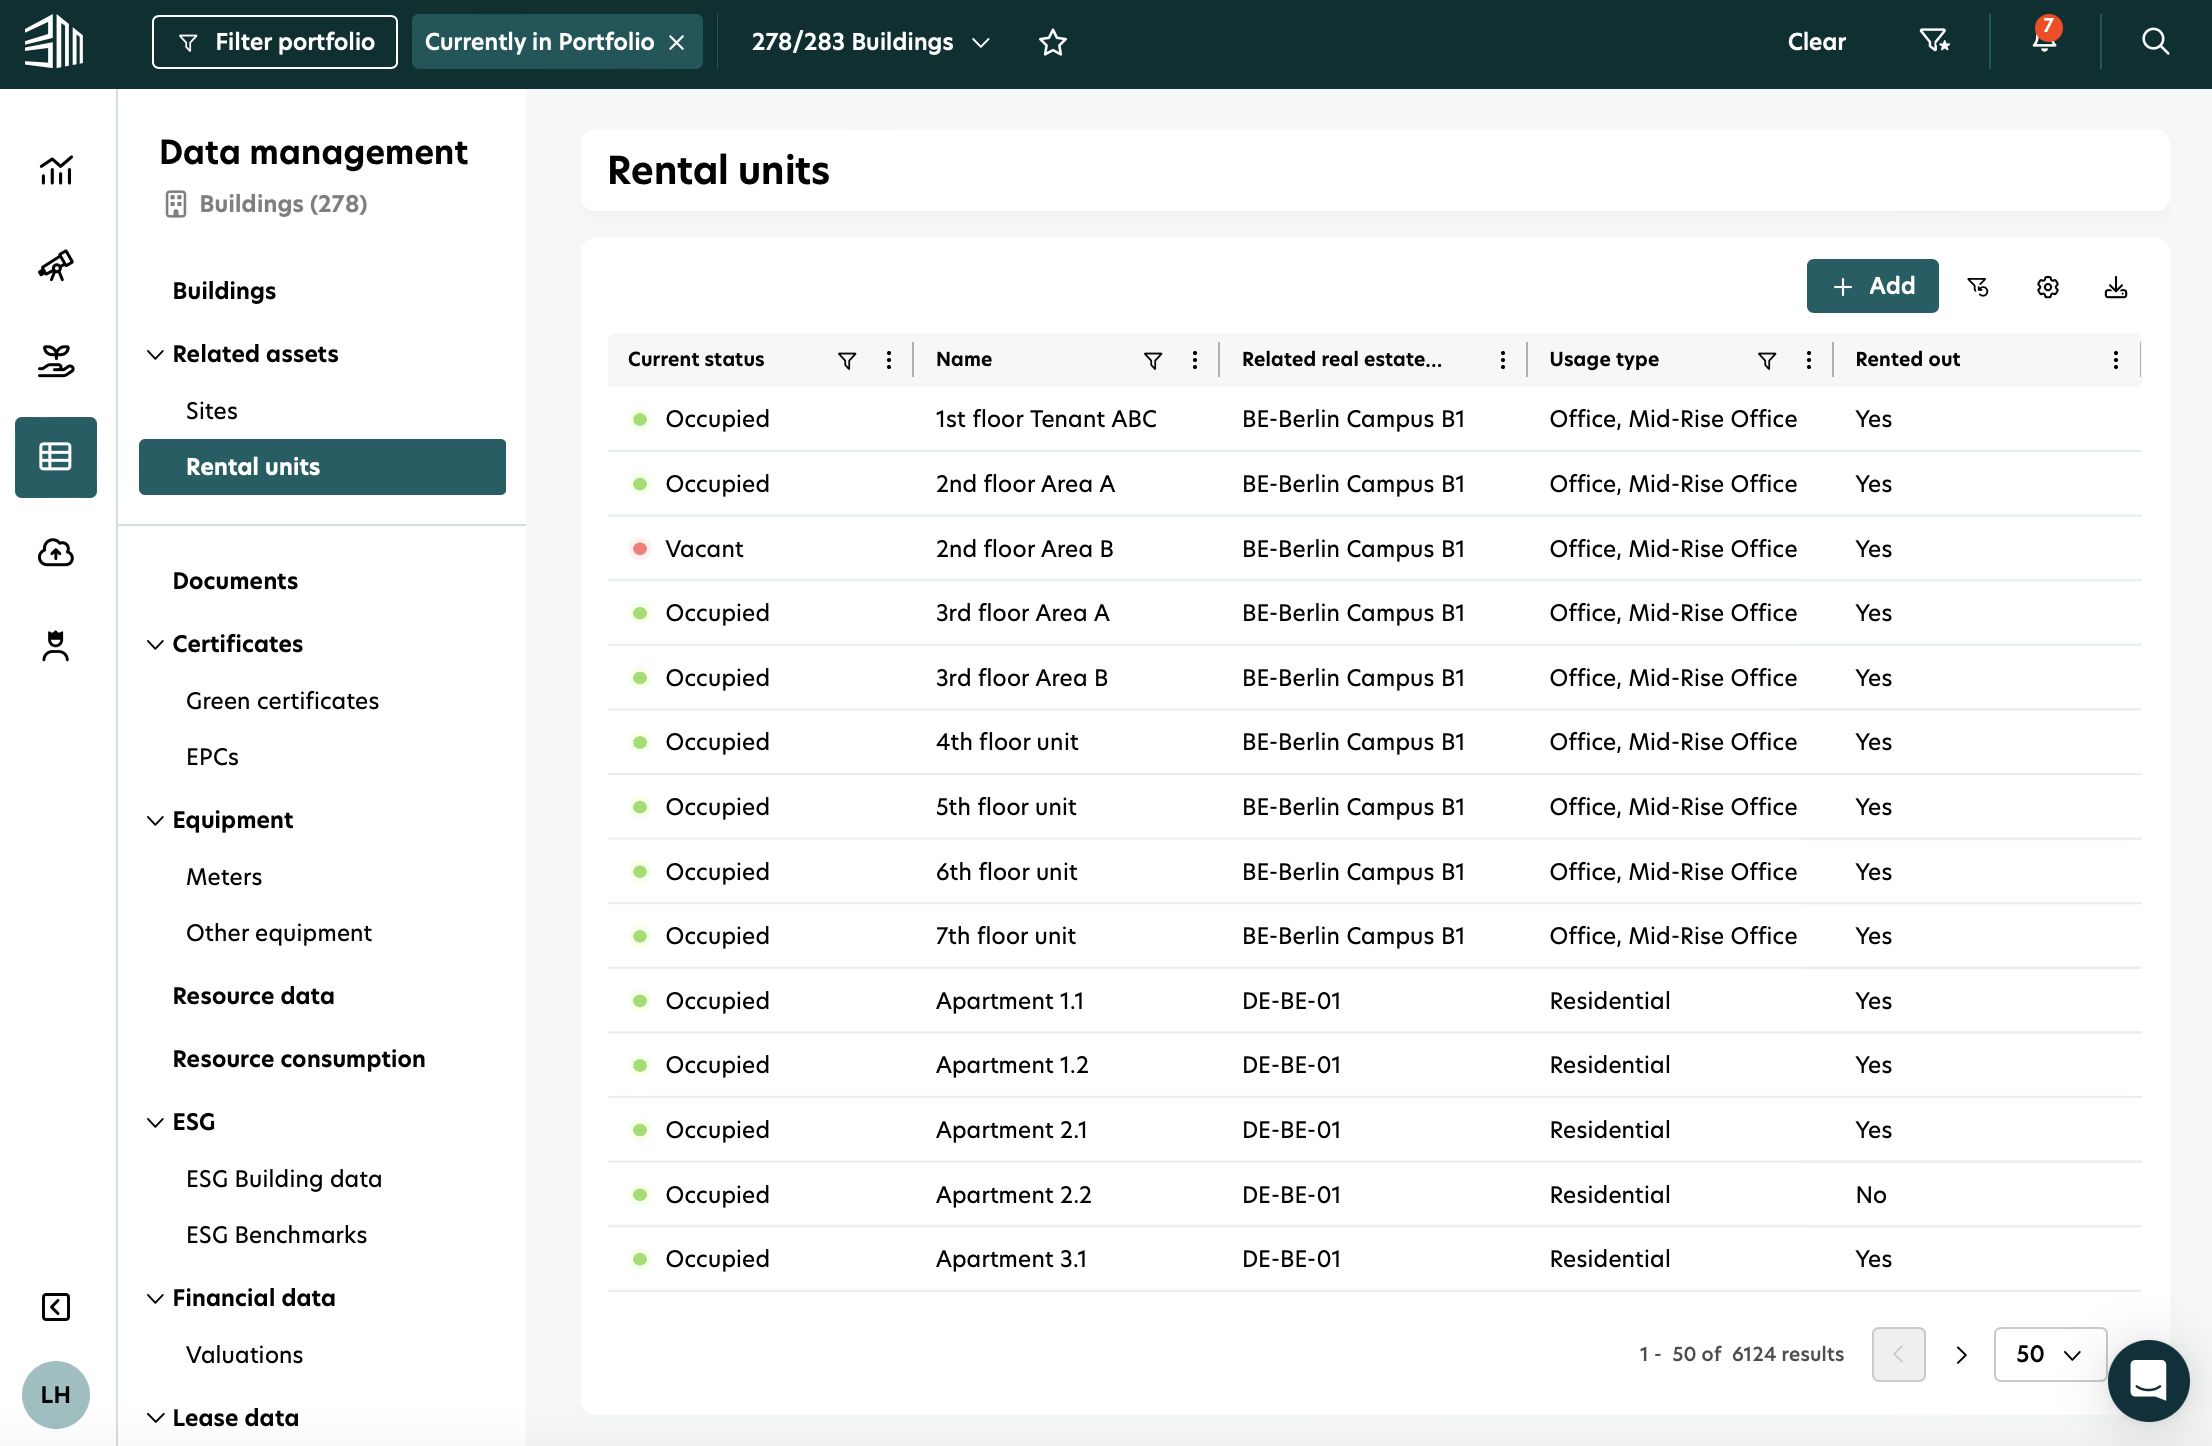Click the Filter portfolio button
Viewport: 2212px width, 1446px height.
pyautogui.click(x=275, y=42)
